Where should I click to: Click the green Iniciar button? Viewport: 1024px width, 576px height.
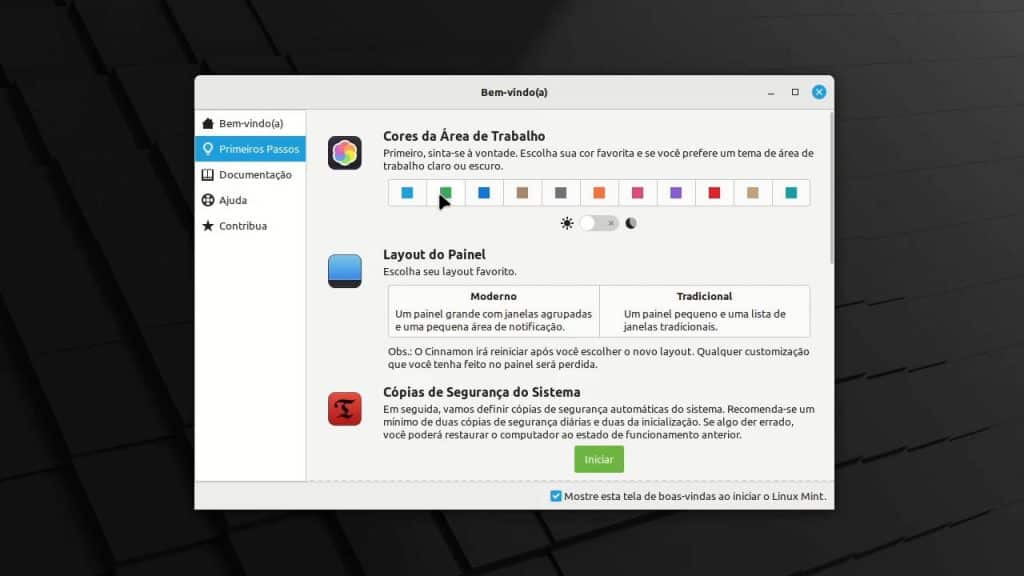click(598, 459)
